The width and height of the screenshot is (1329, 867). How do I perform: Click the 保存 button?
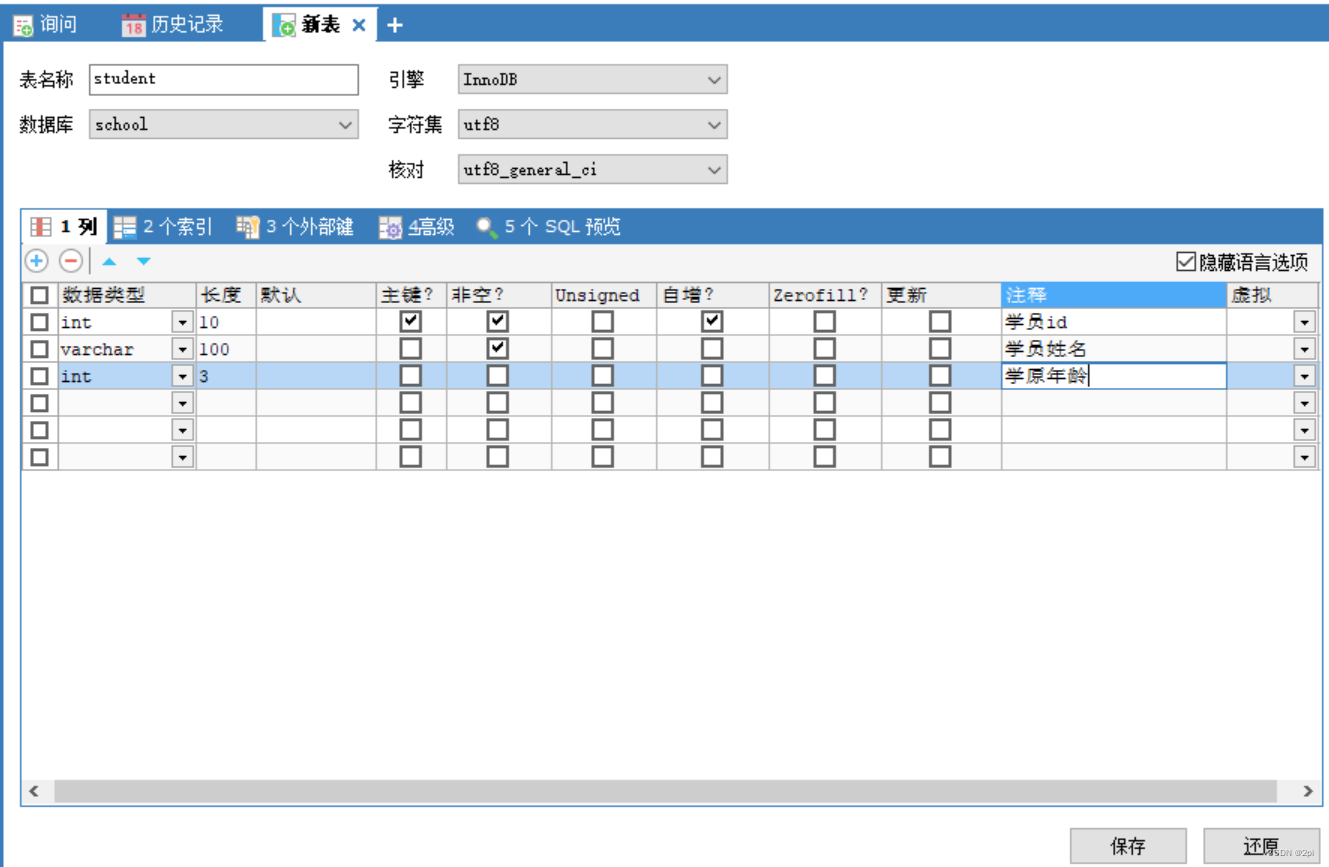click(1128, 846)
